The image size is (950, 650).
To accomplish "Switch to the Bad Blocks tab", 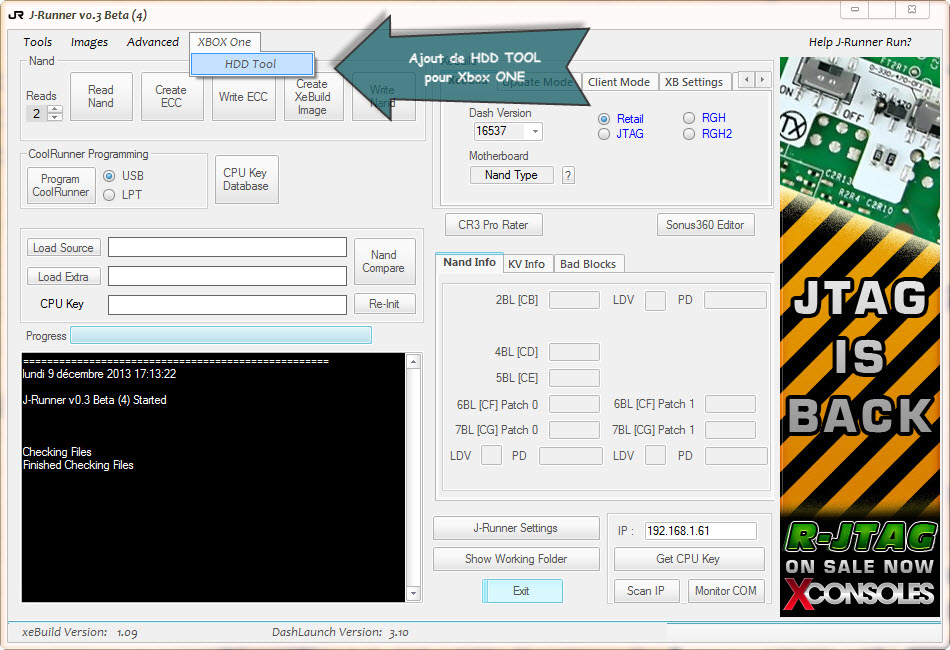I will (588, 264).
